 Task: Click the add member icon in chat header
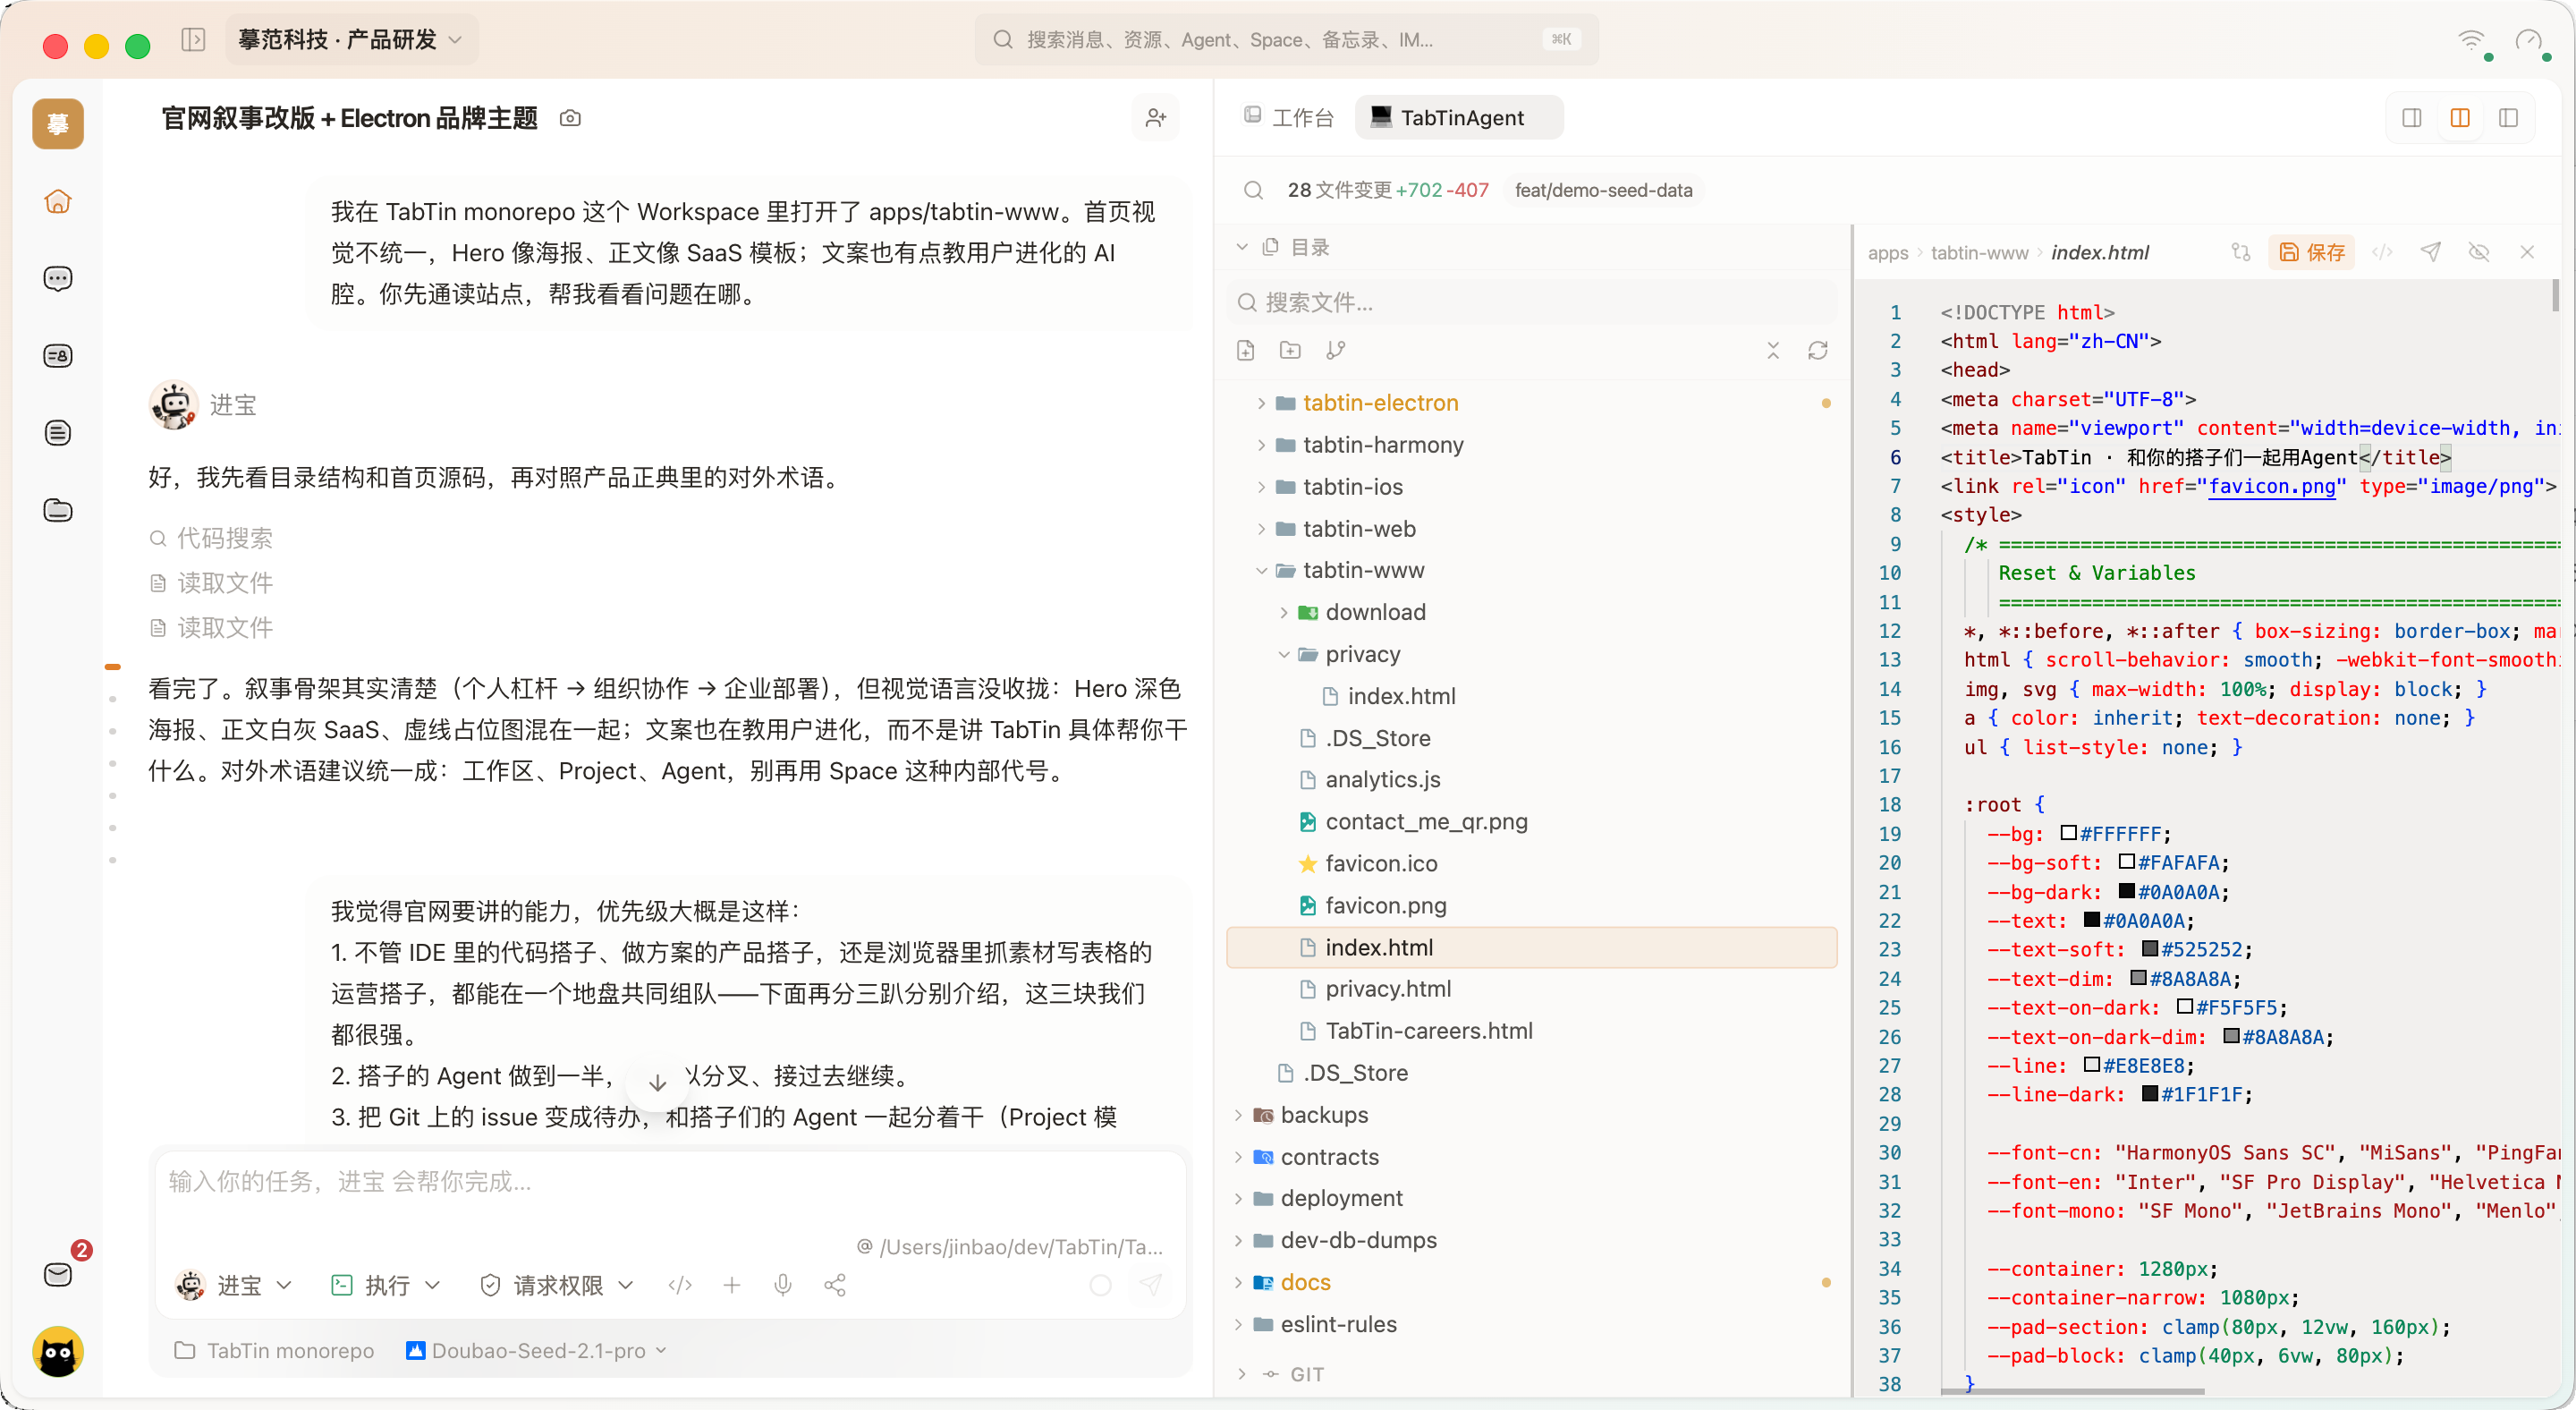pyautogui.click(x=1155, y=118)
